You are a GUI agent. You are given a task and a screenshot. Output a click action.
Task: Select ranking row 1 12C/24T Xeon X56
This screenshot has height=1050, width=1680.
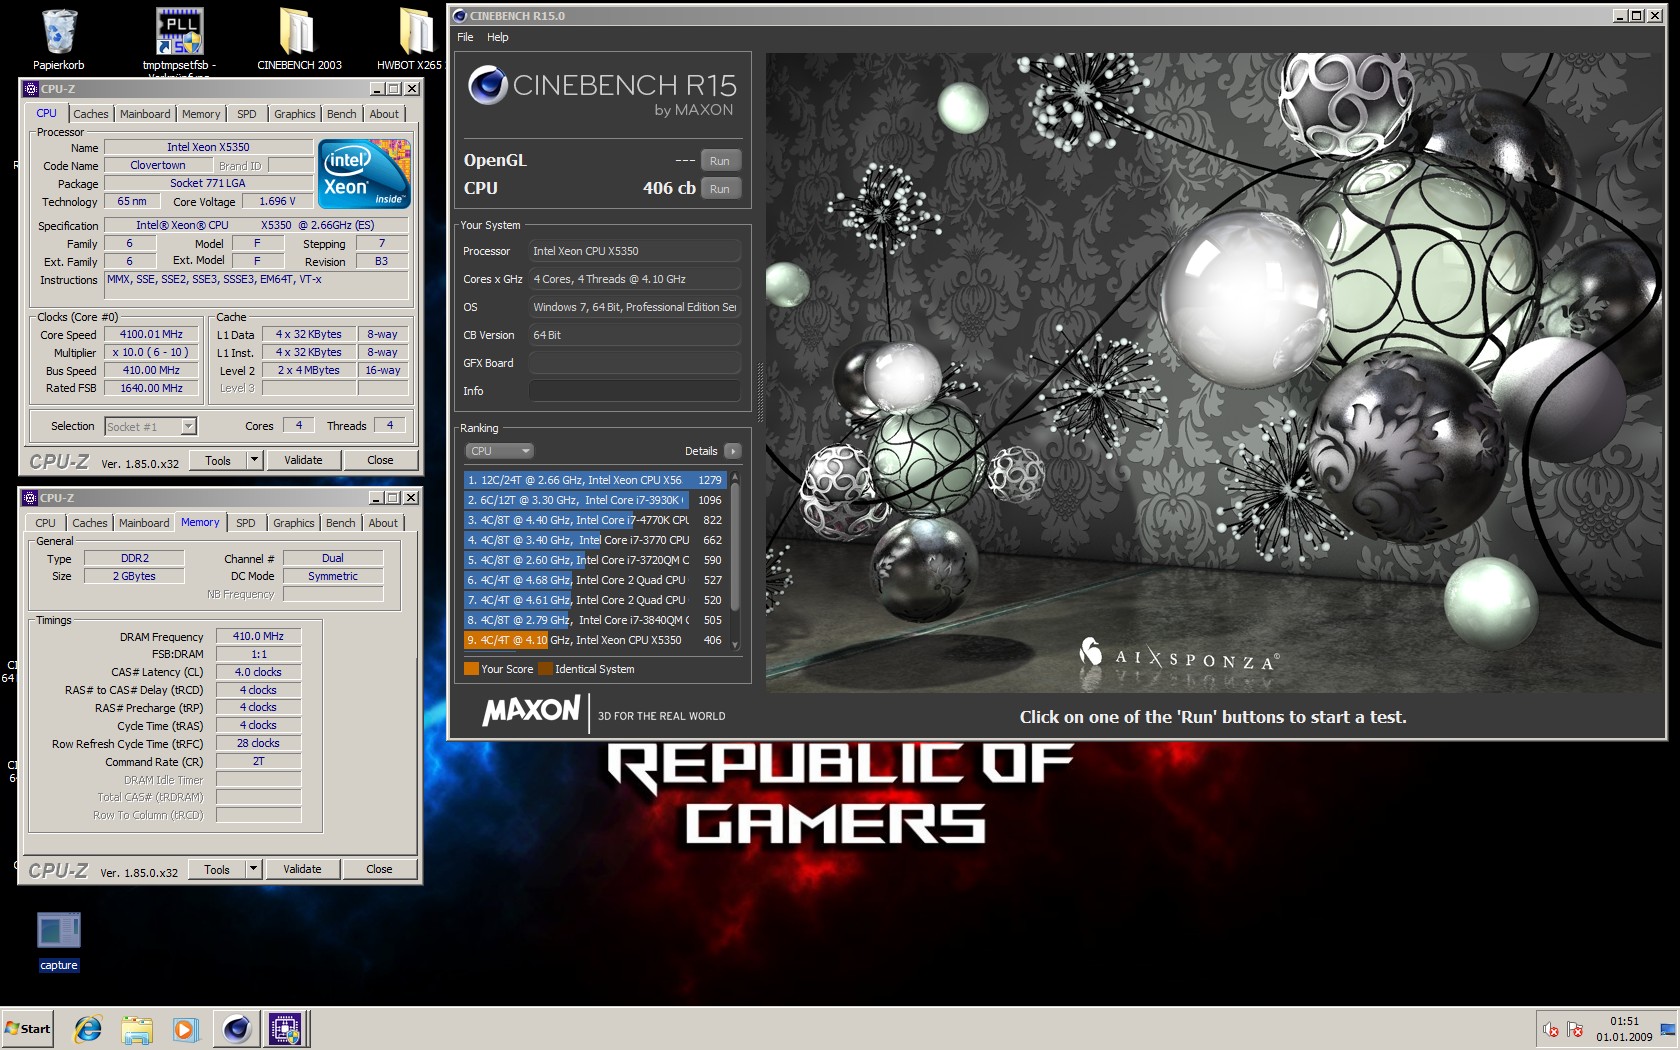595,480
